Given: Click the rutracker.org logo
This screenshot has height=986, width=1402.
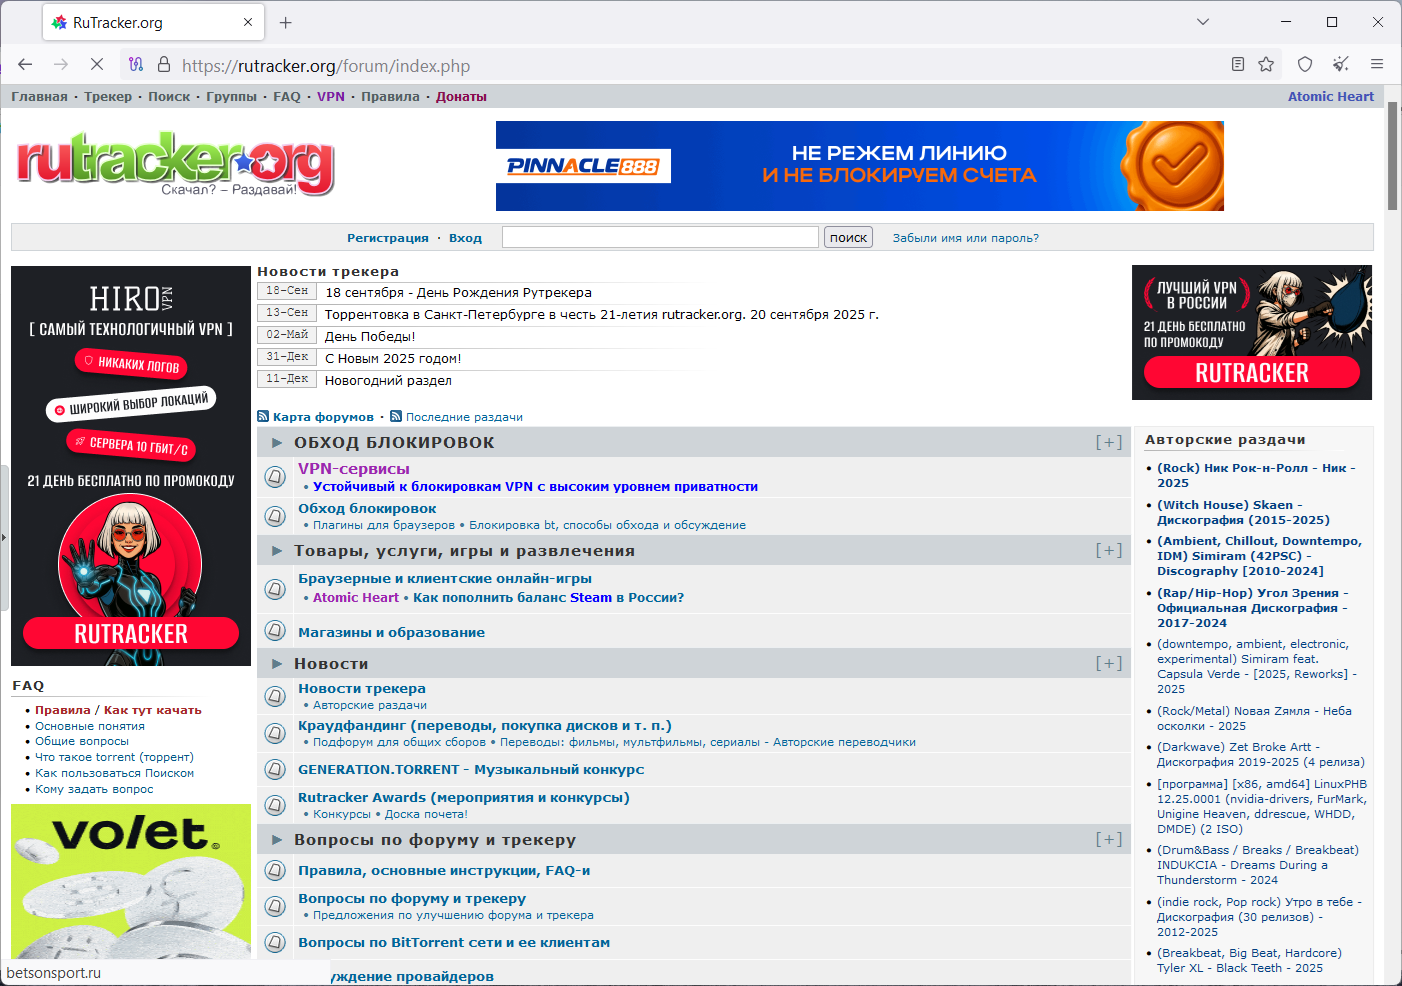Looking at the screenshot, I should click(175, 163).
